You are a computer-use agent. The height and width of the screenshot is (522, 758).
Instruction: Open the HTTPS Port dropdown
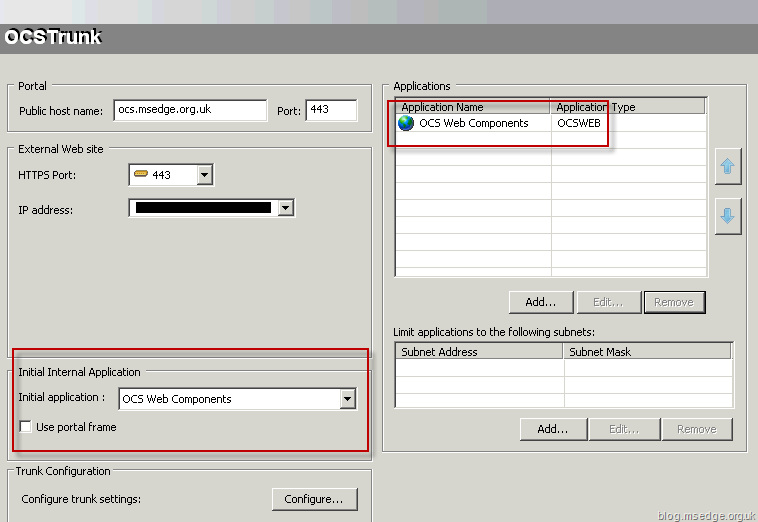point(204,175)
